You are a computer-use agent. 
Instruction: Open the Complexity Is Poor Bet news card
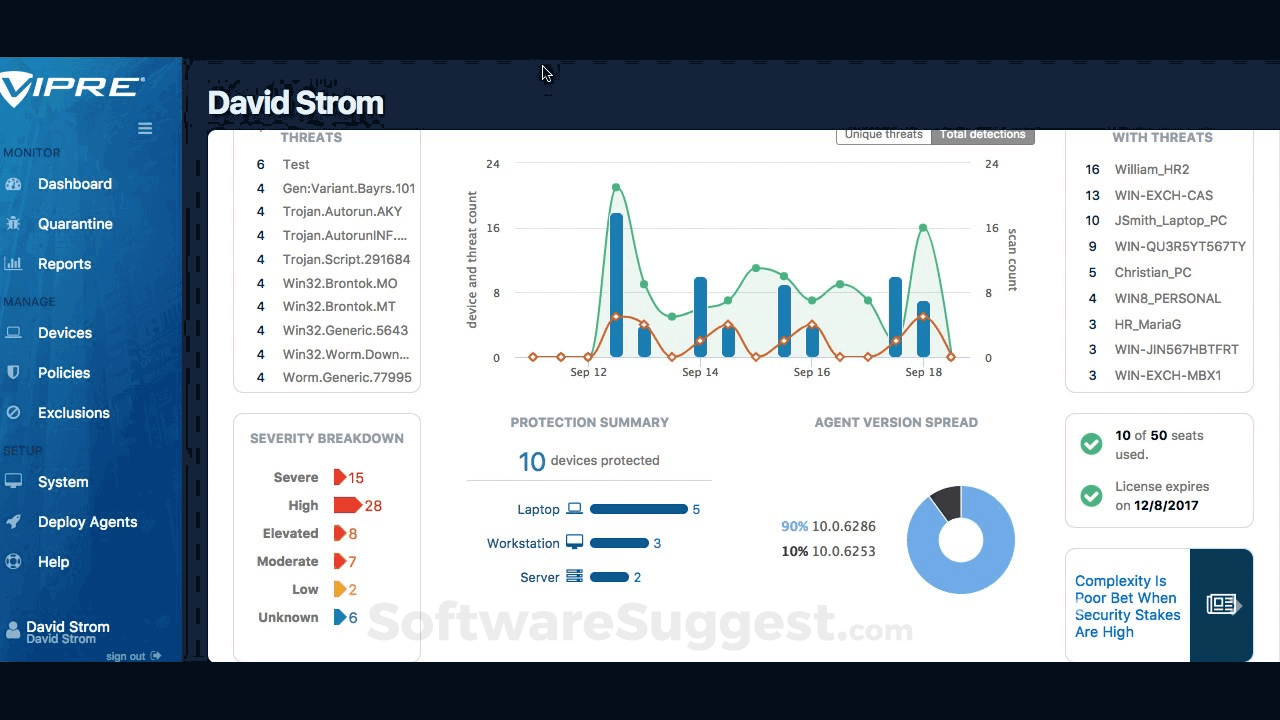(1159, 606)
